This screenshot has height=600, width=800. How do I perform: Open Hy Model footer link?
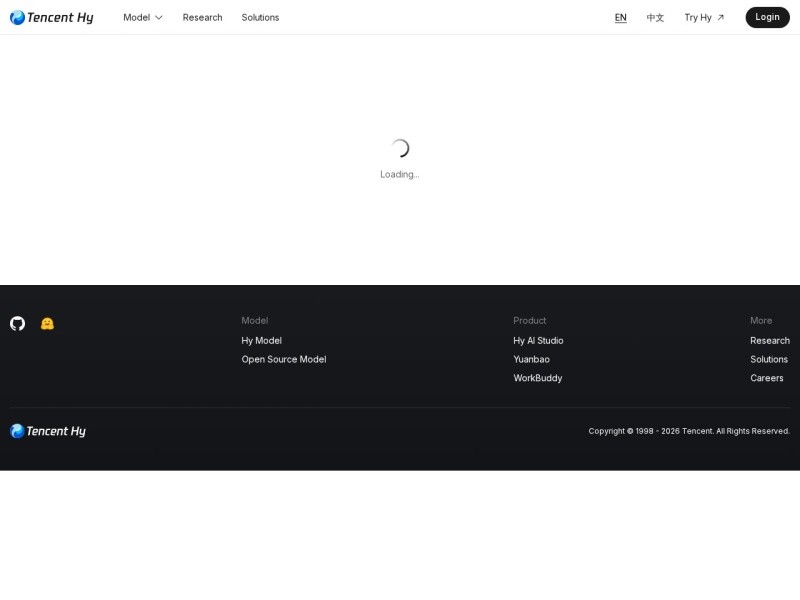[262, 340]
